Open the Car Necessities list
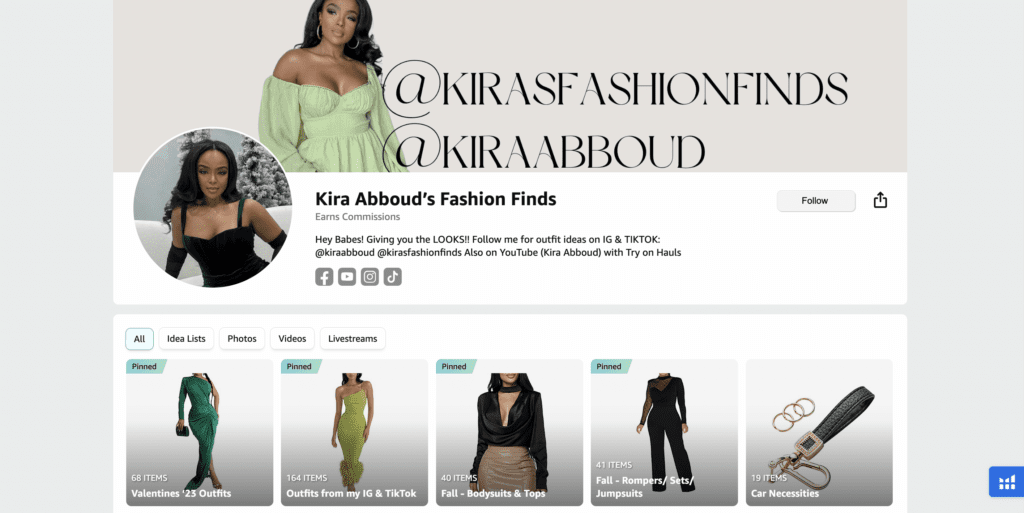 tap(819, 433)
